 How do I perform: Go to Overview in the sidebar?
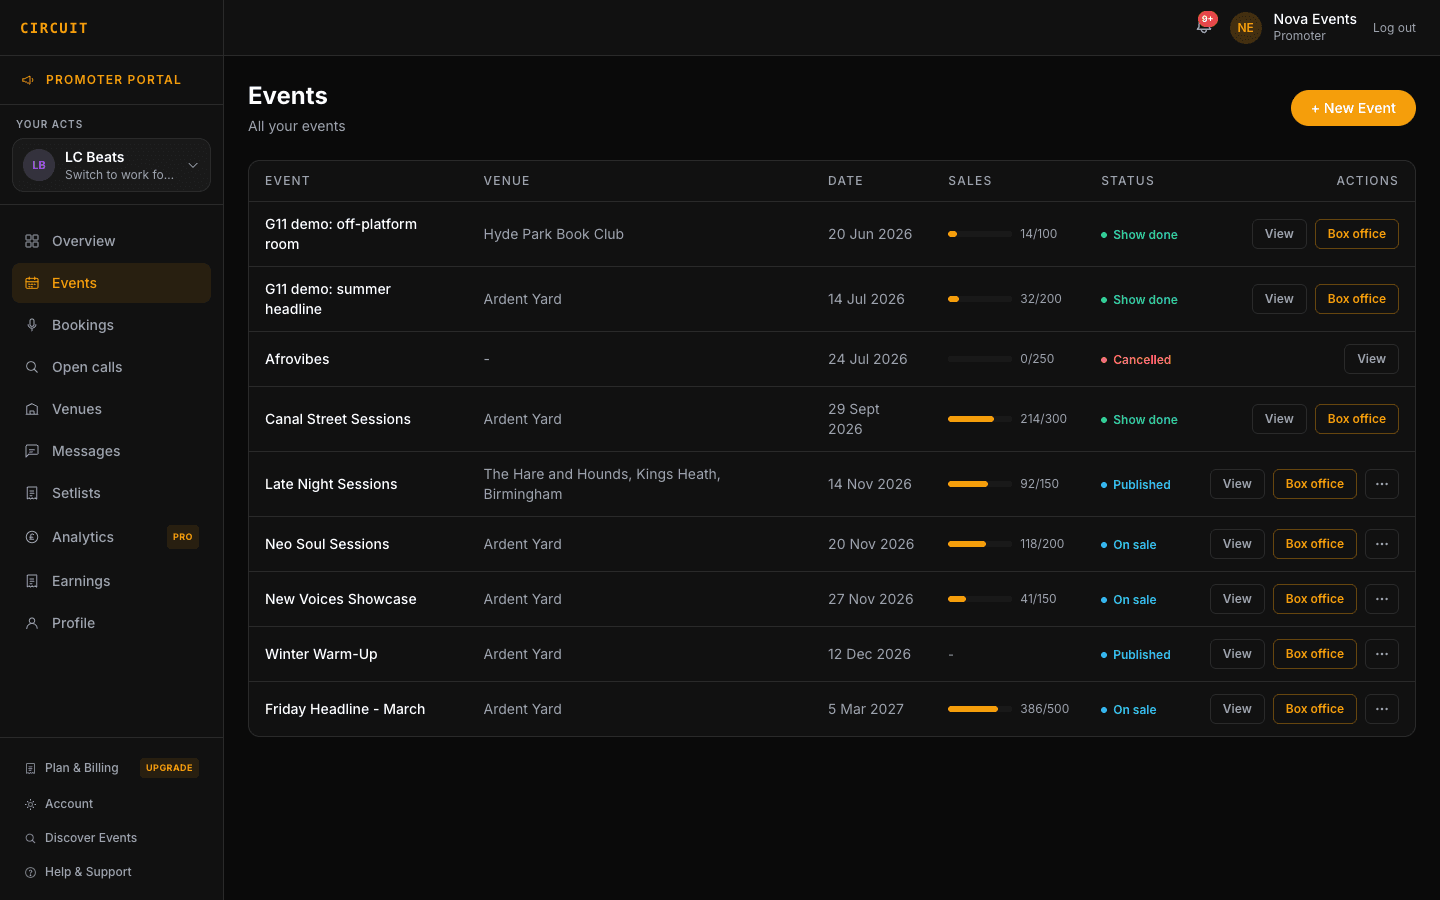click(111, 241)
